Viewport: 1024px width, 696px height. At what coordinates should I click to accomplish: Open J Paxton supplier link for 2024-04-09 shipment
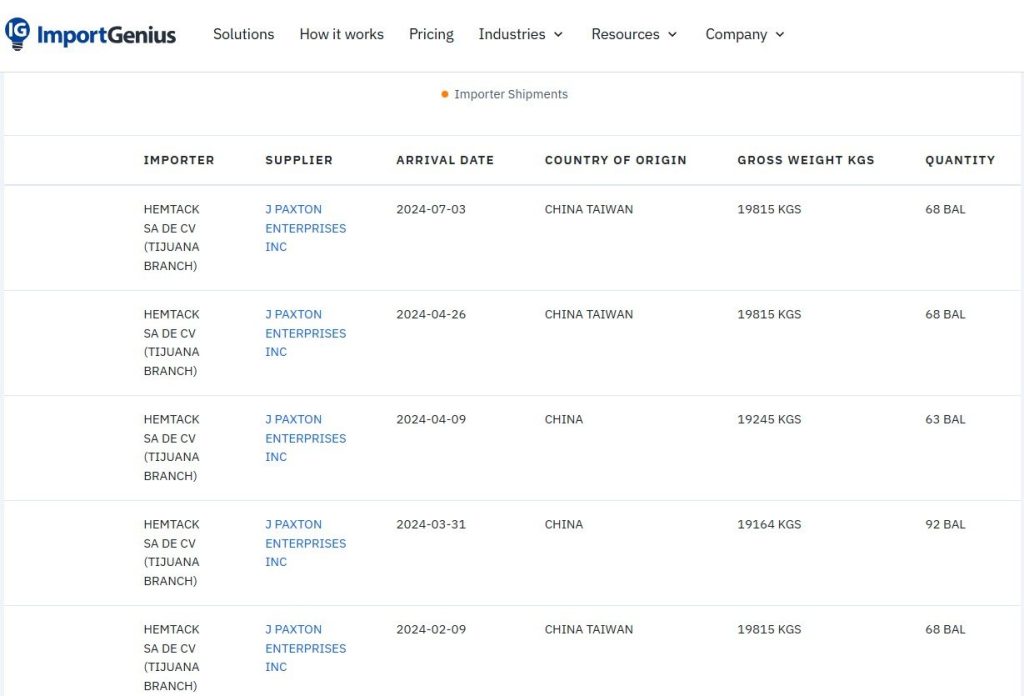305,438
